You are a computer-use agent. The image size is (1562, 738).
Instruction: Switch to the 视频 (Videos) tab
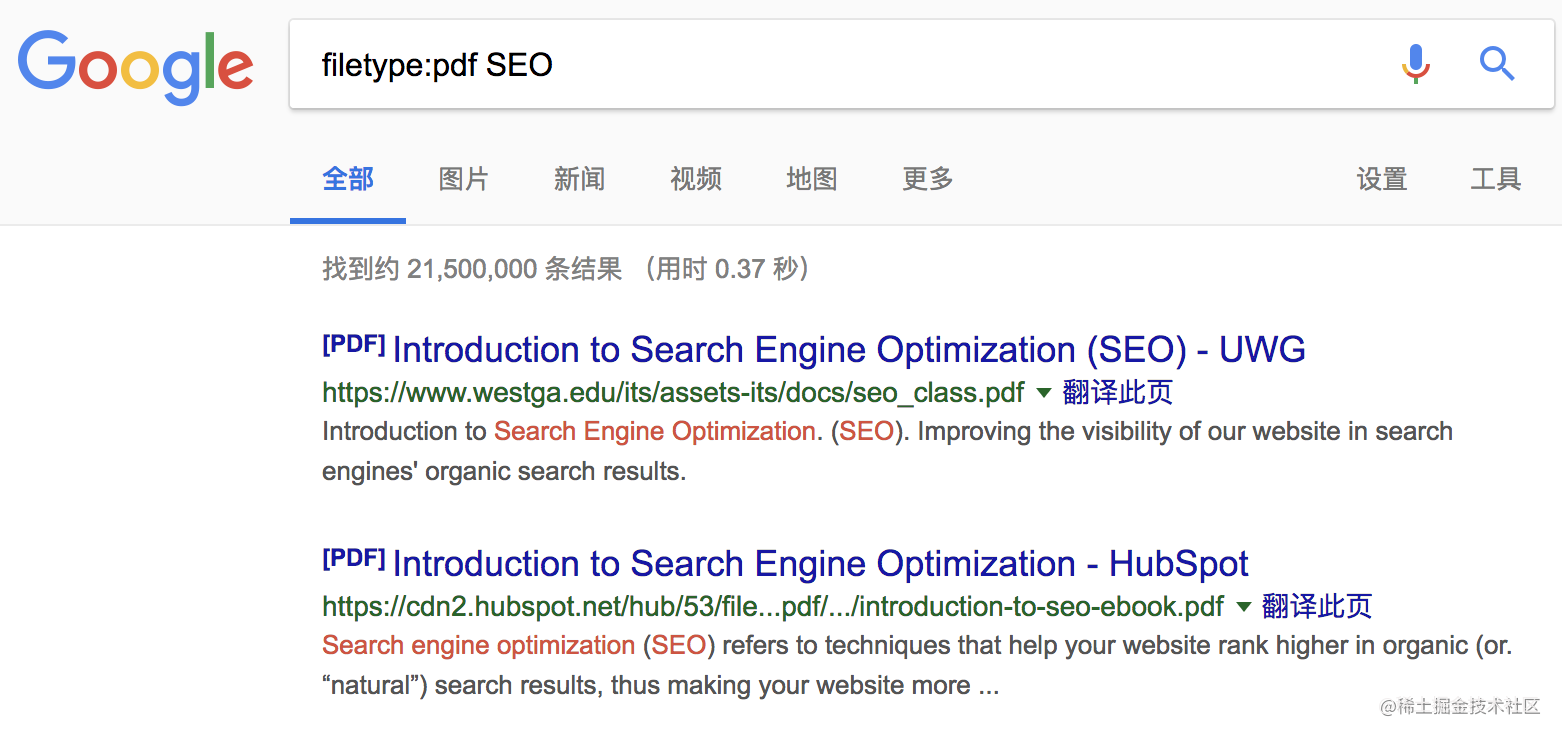[696, 180]
